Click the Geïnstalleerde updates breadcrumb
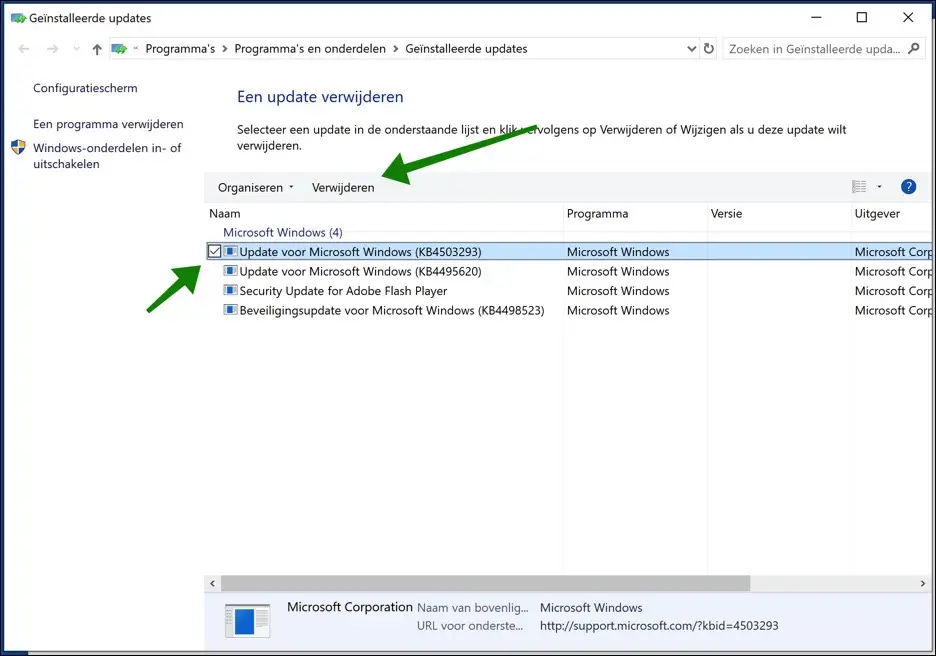Viewport: 936px width, 656px height. [x=466, y=49]
